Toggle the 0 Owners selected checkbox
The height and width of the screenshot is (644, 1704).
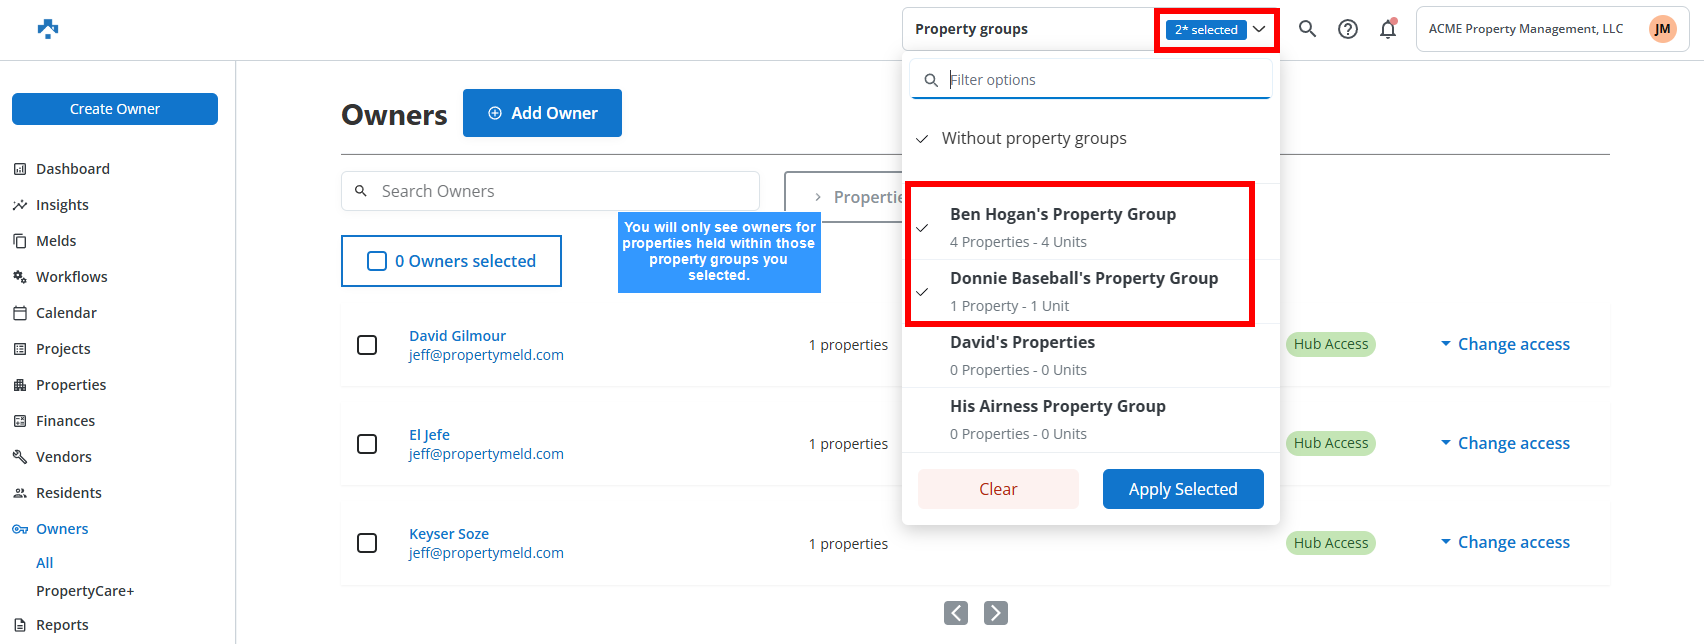(377, 261)
